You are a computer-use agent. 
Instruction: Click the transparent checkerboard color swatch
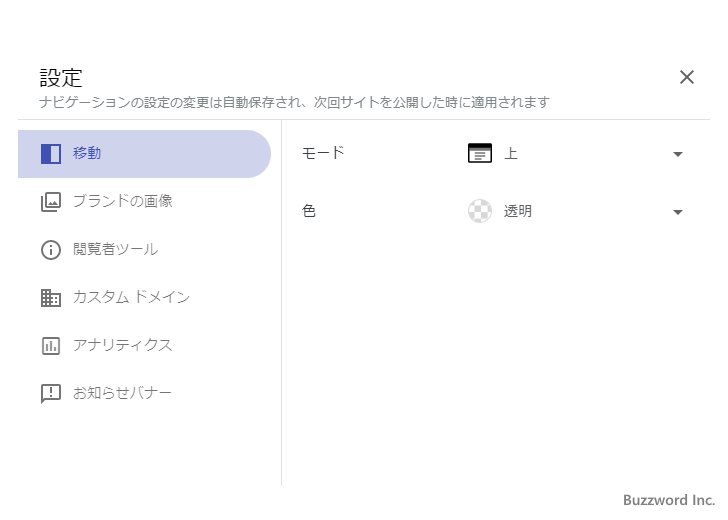point(480,211)
